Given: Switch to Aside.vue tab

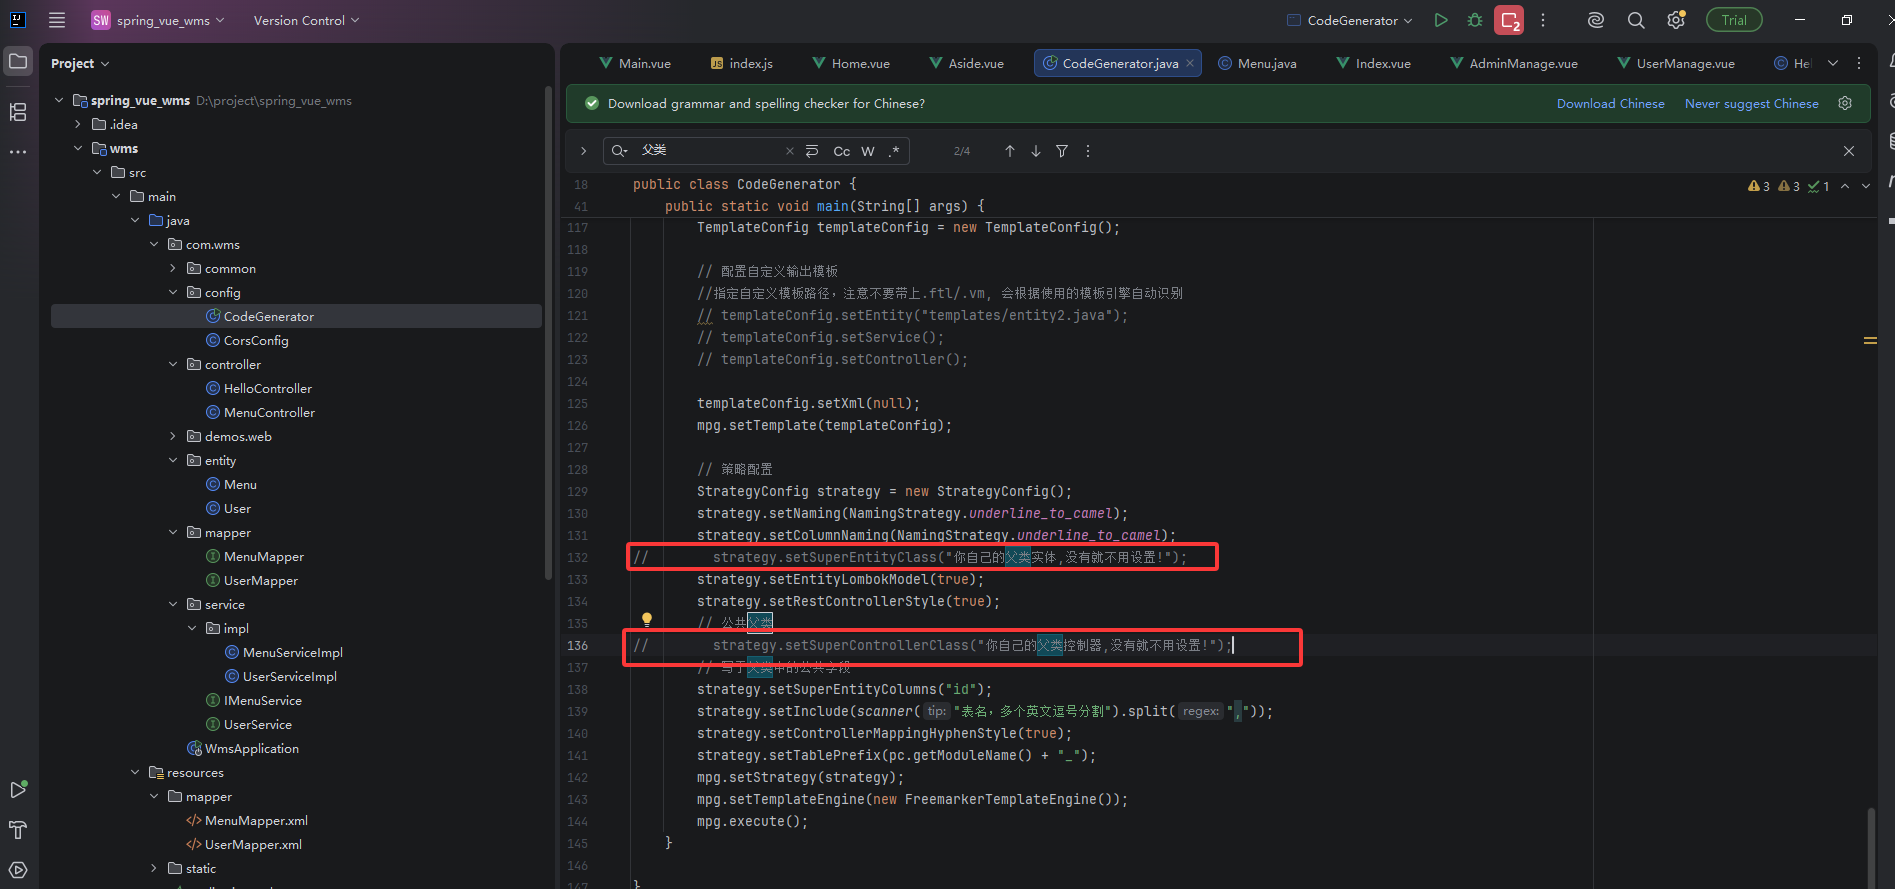Looking at the screenshot, I should click(966, 63).
